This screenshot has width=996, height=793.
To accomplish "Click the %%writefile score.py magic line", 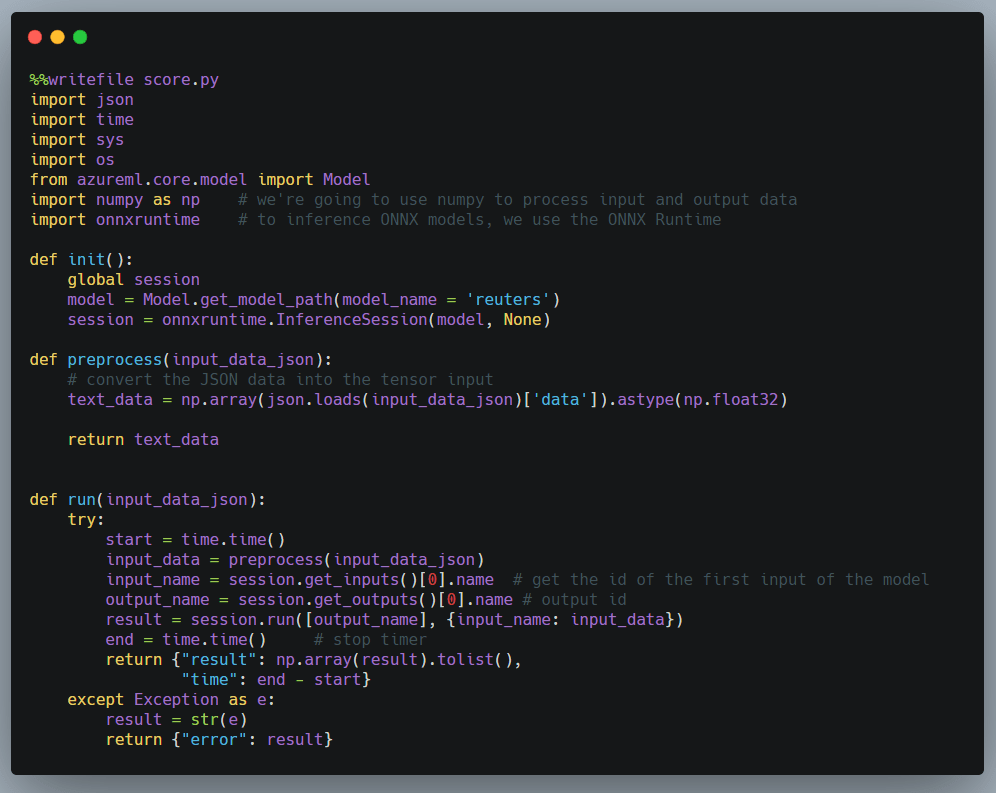I will (124, 79).
